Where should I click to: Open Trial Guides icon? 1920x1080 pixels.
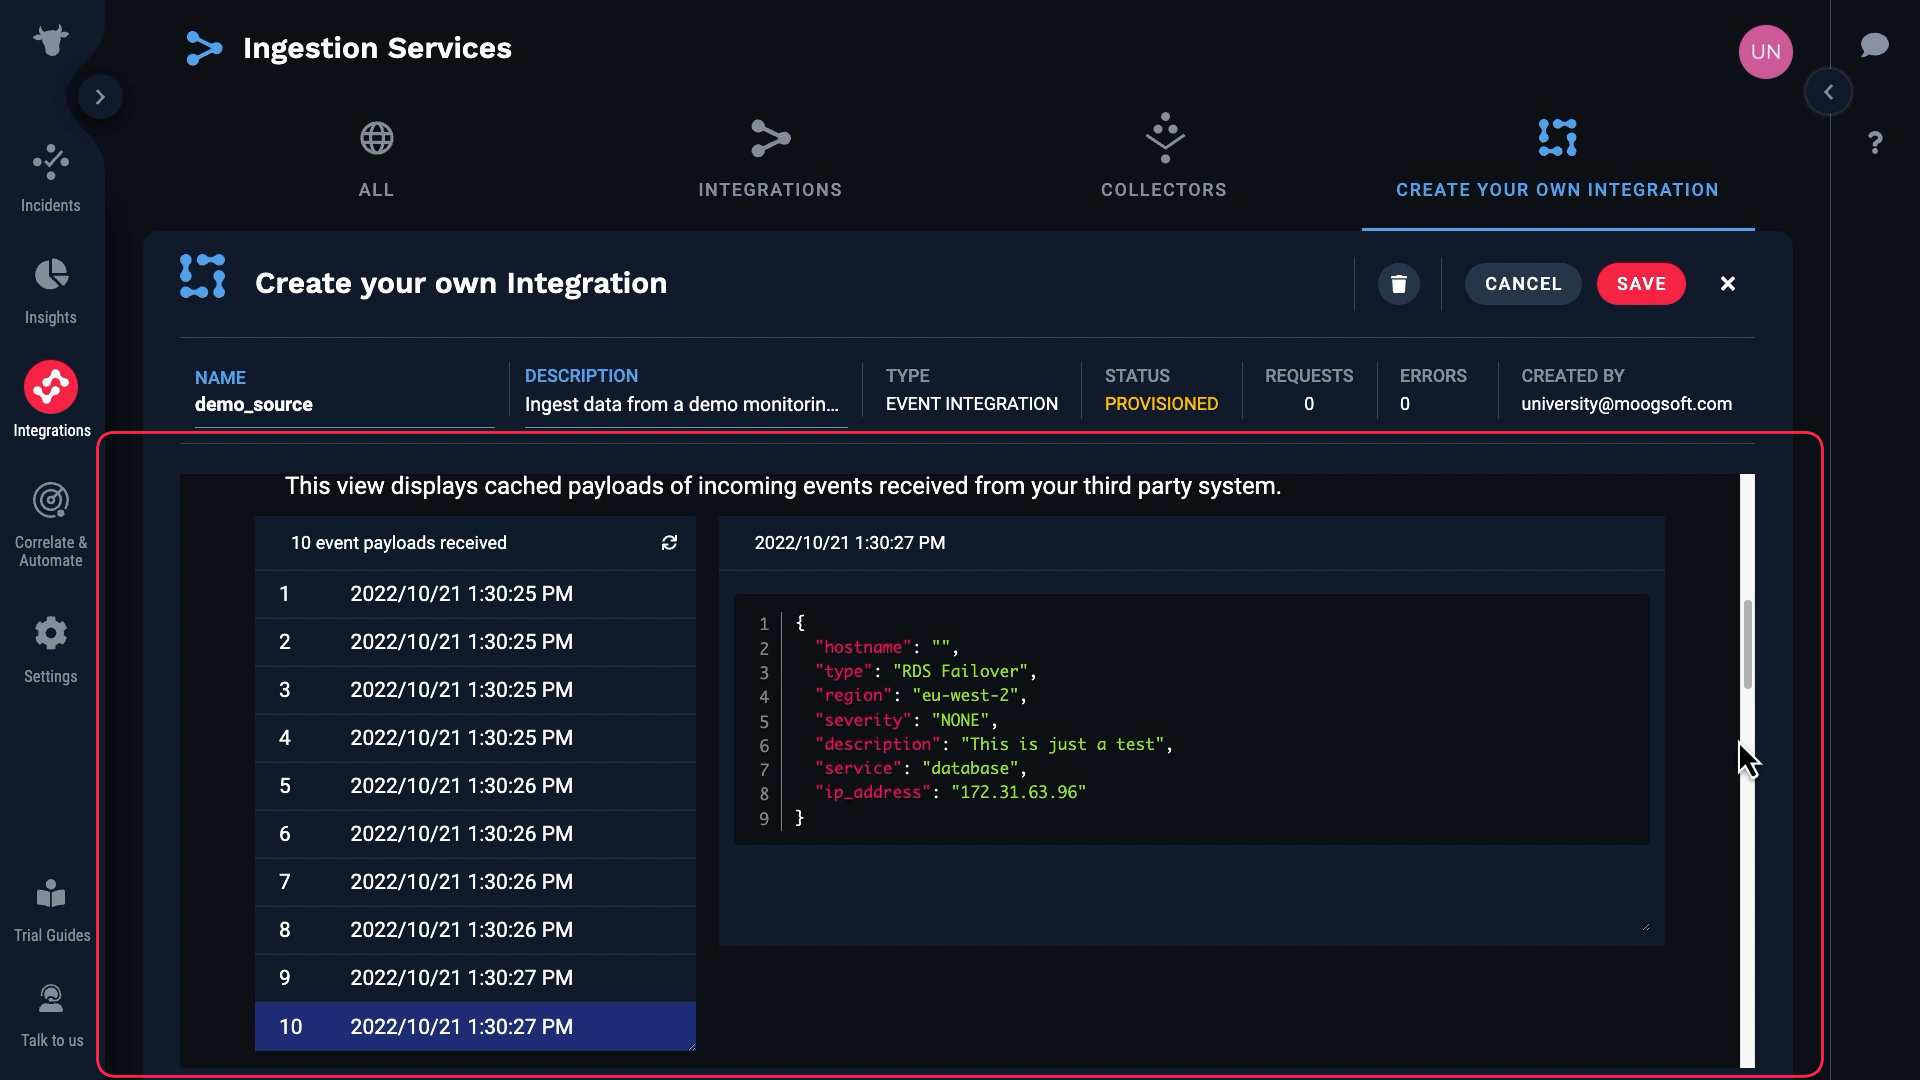50,894
